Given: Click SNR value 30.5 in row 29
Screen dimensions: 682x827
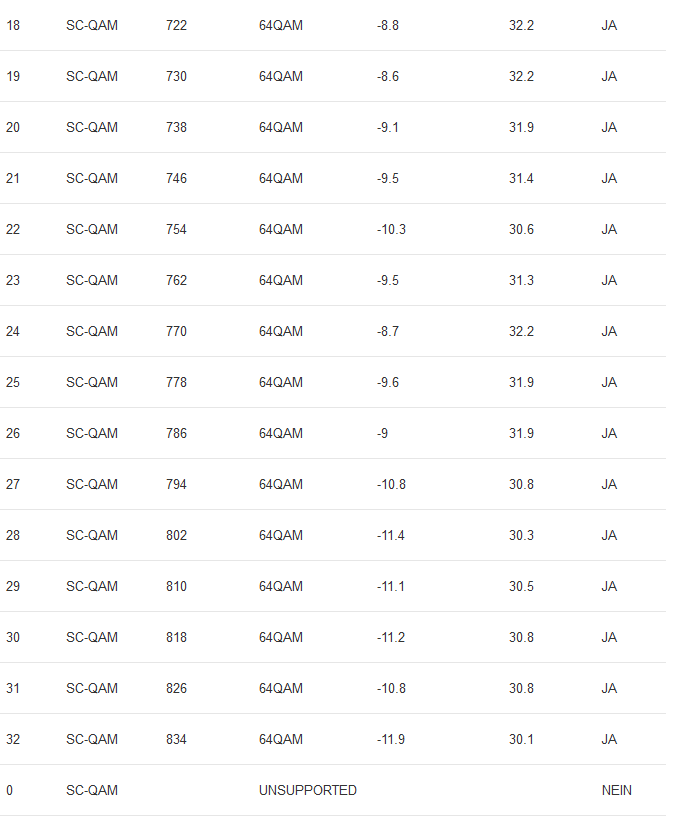Looking at the screenshot, I should [521, 586].
